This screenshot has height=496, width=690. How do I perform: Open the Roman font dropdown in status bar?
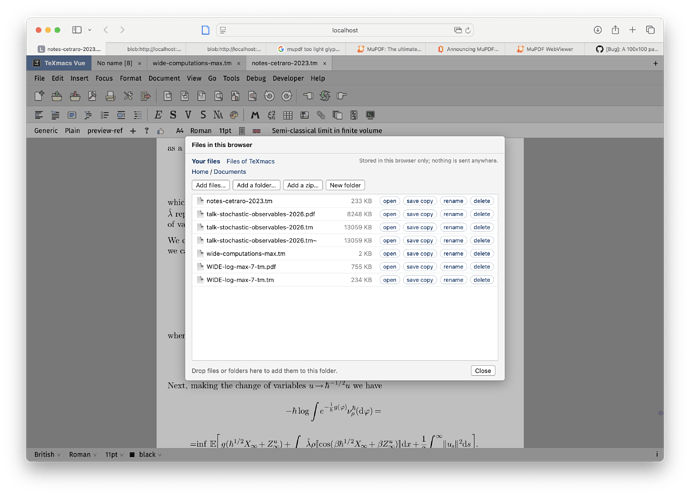82,455
